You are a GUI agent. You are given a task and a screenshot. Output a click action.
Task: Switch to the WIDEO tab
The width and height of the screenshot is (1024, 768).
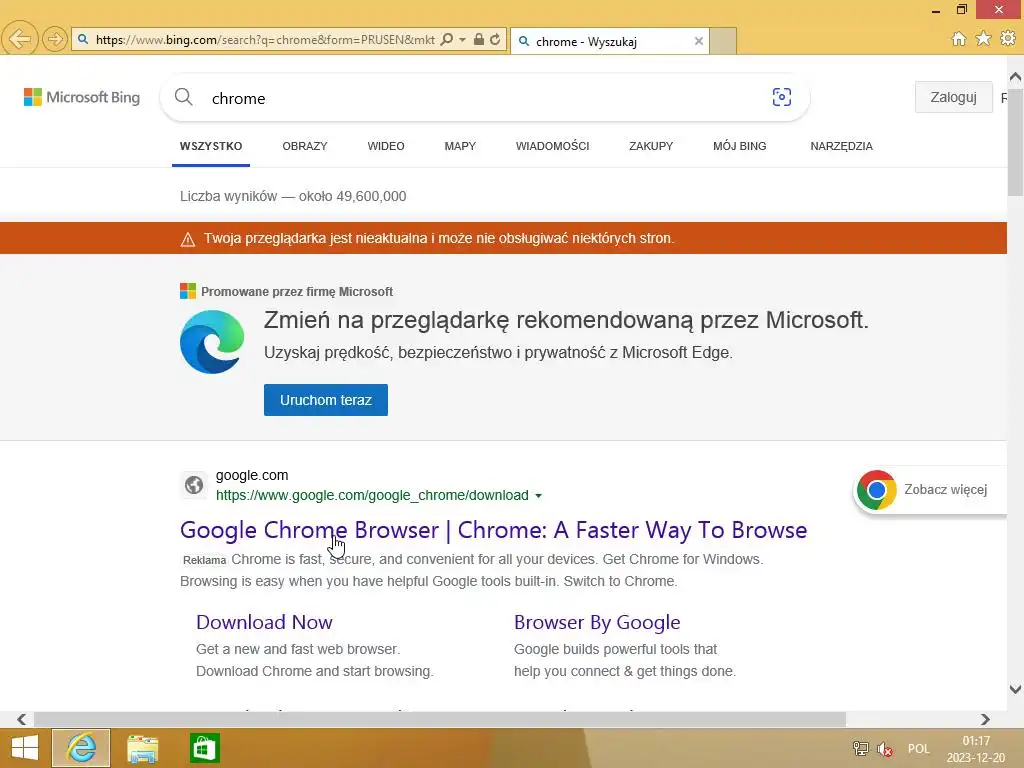[386, 146]
